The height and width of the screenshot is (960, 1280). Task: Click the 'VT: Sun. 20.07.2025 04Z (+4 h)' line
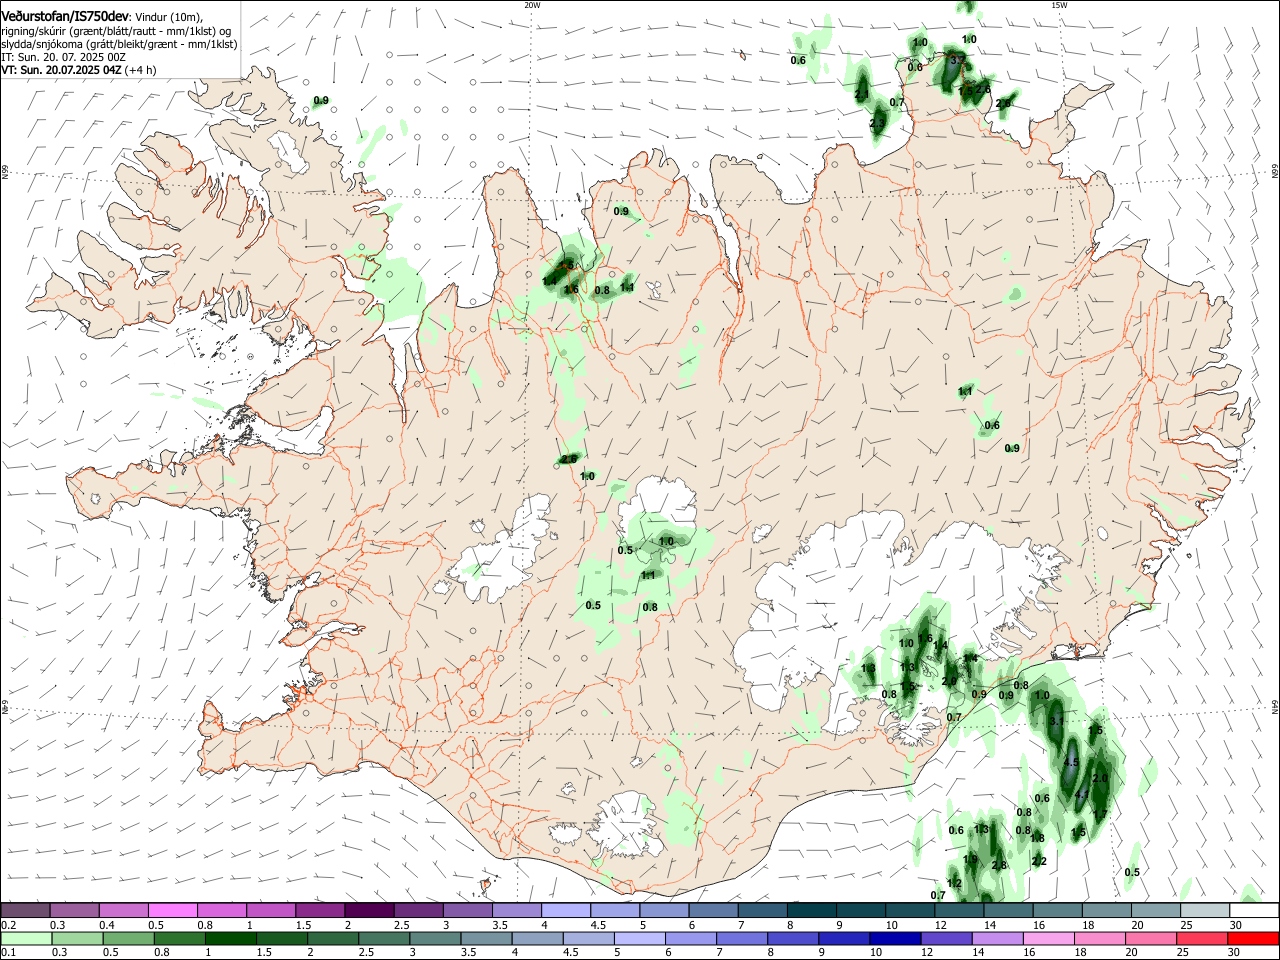tap(79, 70)
